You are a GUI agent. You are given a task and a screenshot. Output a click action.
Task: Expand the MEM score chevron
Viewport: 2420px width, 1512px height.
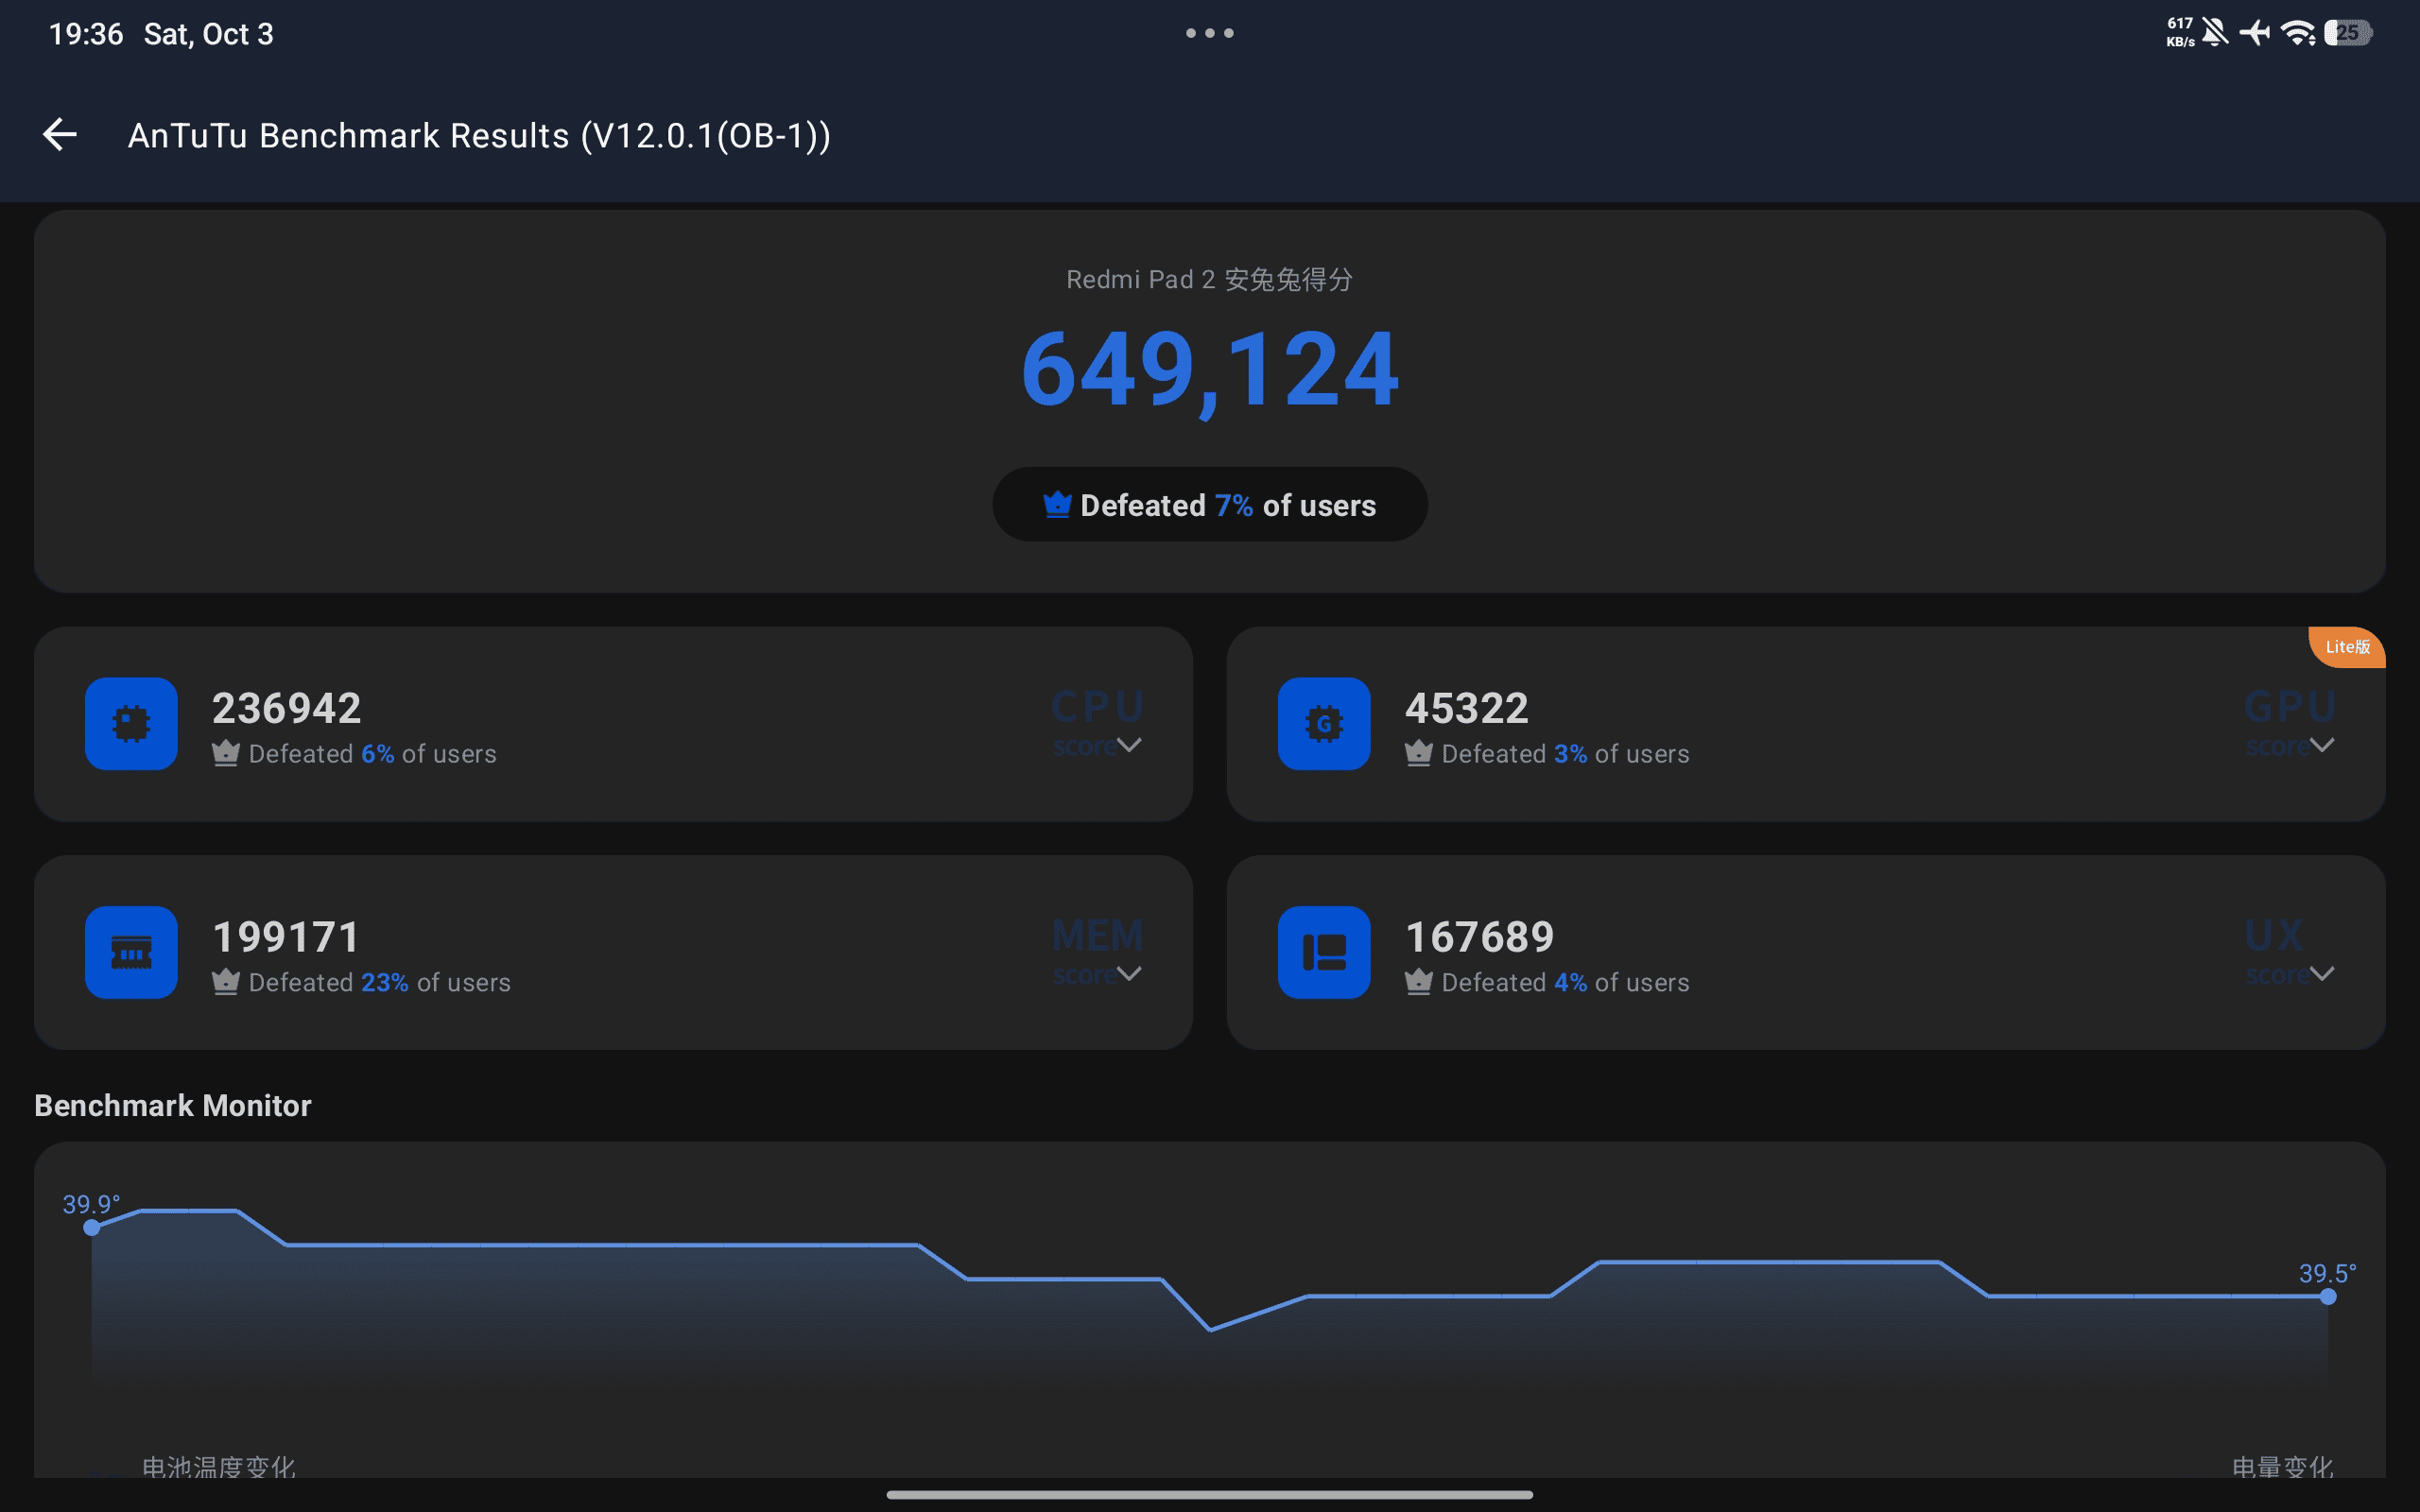[1129, 974]
